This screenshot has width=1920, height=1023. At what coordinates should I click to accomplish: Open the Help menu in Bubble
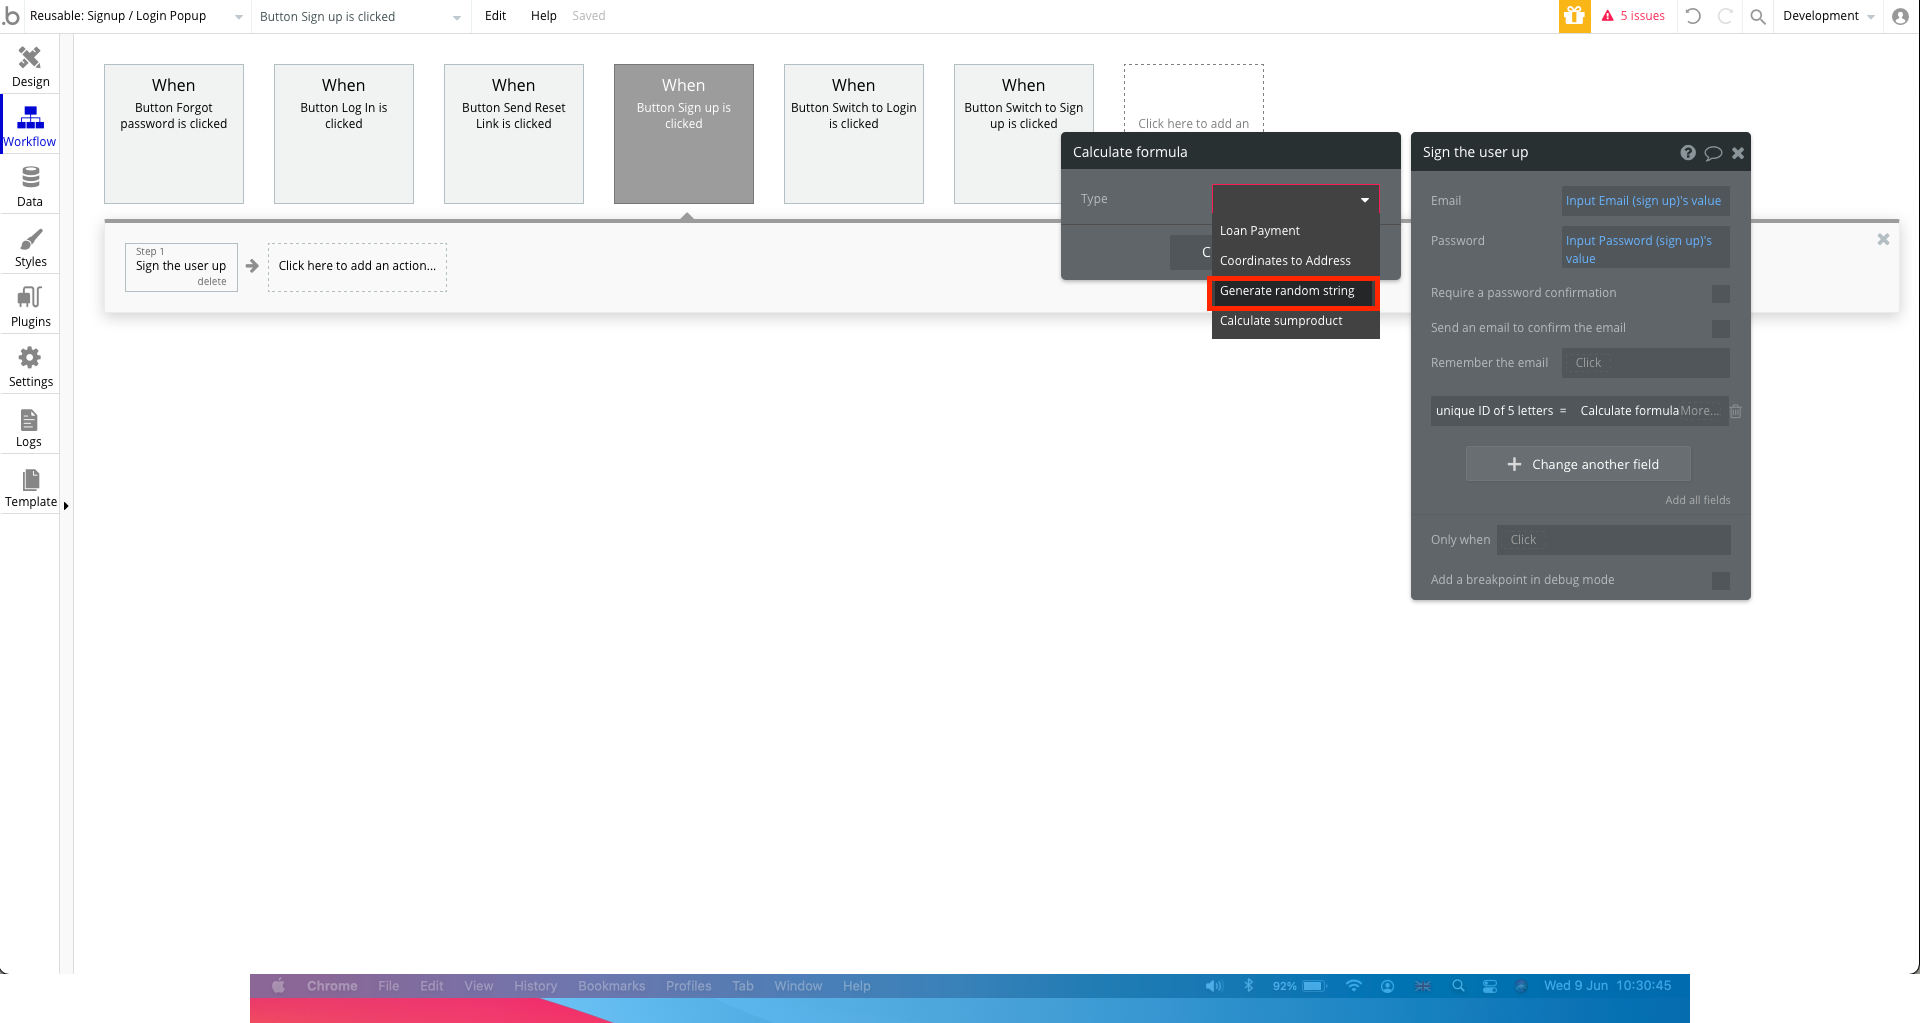pyautogui.click(x=543, y=16)
